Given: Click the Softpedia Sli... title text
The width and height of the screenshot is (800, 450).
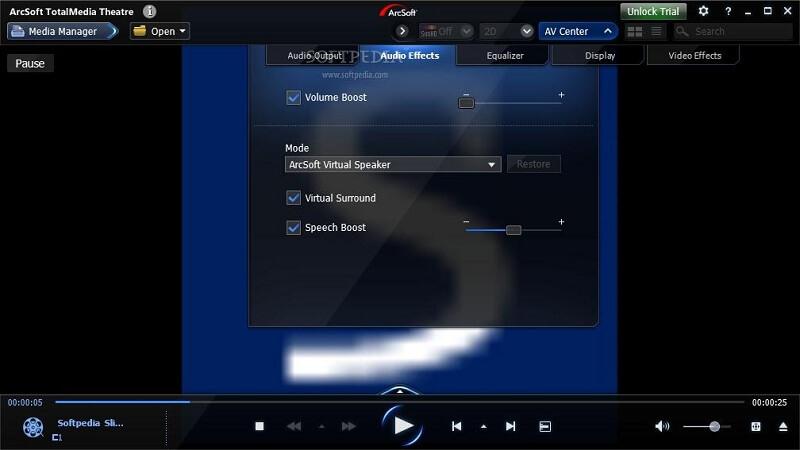Looking at the screenshot, I should pos(90,423).
